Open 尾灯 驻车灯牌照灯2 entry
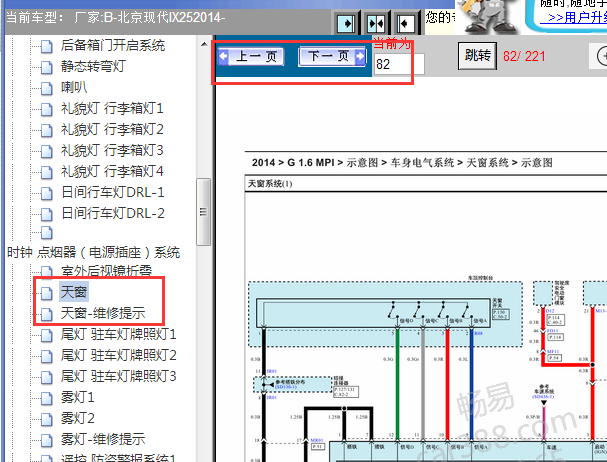 (x=118, y=355)
